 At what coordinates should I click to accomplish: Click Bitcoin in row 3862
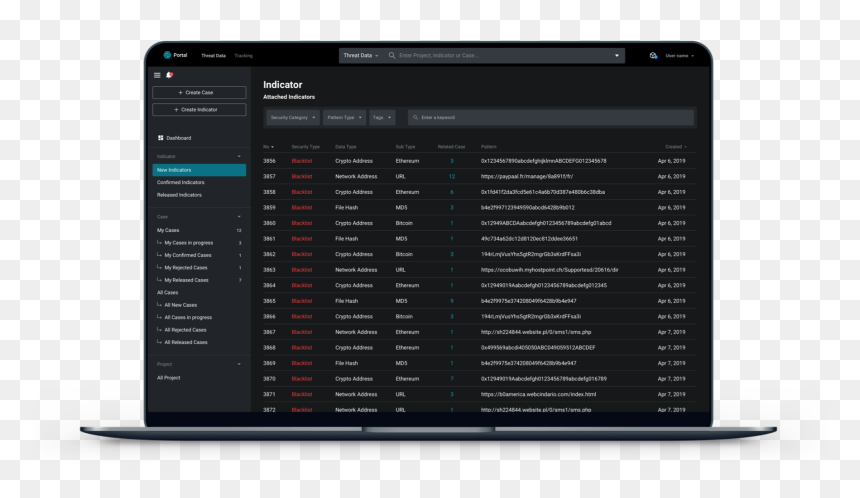tap(404, 254)
